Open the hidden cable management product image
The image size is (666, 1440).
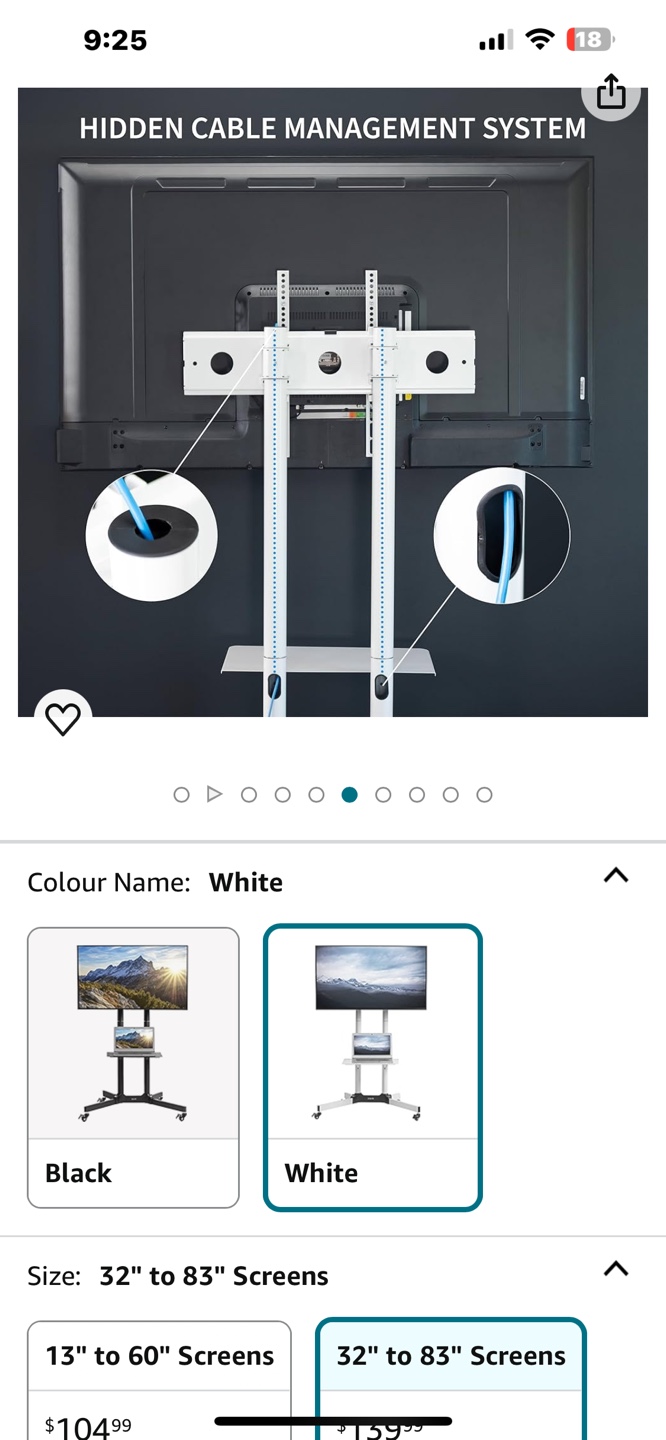pos(333,402)
